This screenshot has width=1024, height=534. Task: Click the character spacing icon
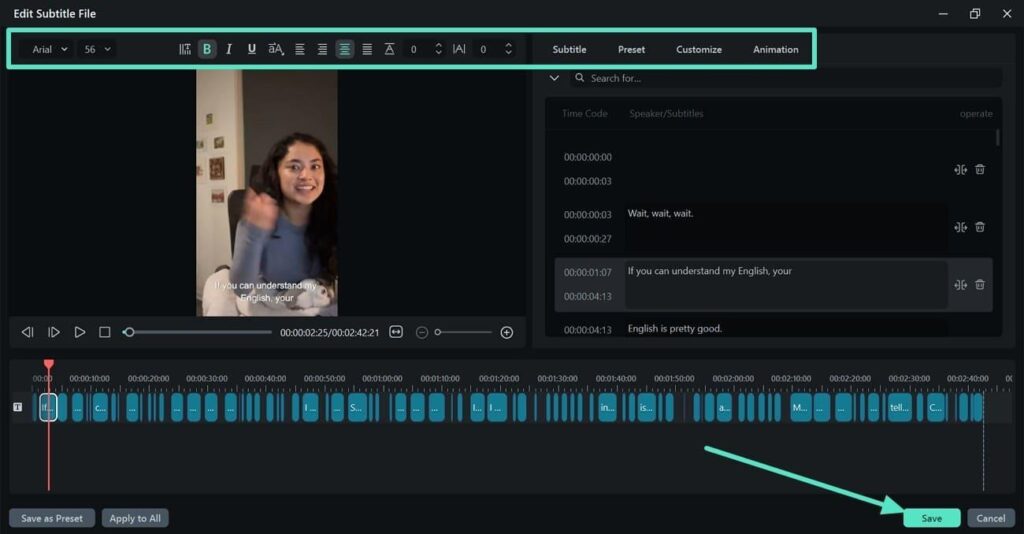coord(459,49)
